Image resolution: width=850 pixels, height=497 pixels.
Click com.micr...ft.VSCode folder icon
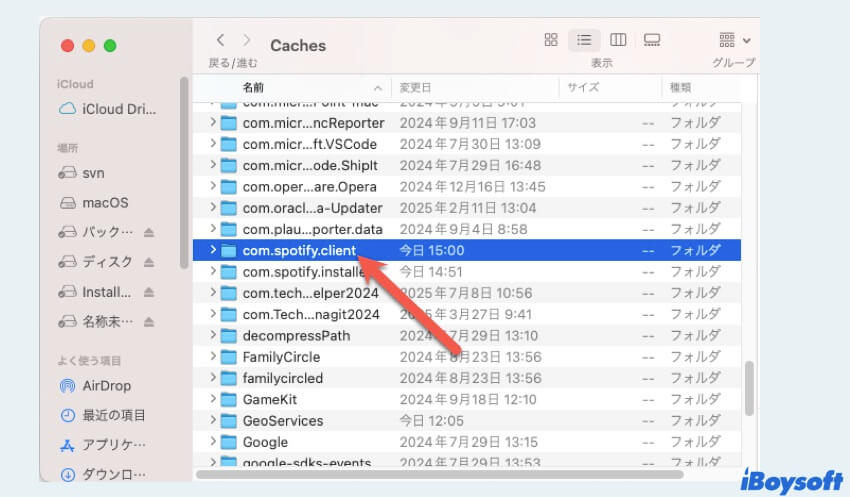point(229,144)
